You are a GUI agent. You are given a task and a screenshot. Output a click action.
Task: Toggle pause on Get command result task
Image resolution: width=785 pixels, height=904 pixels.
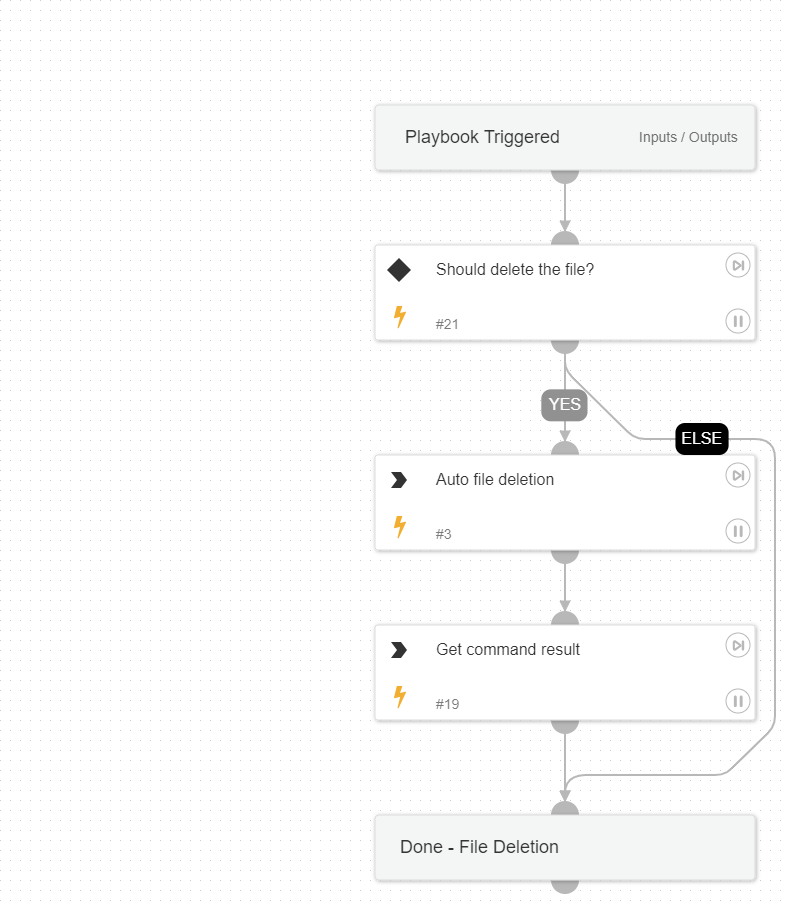[x=737, y=701]
